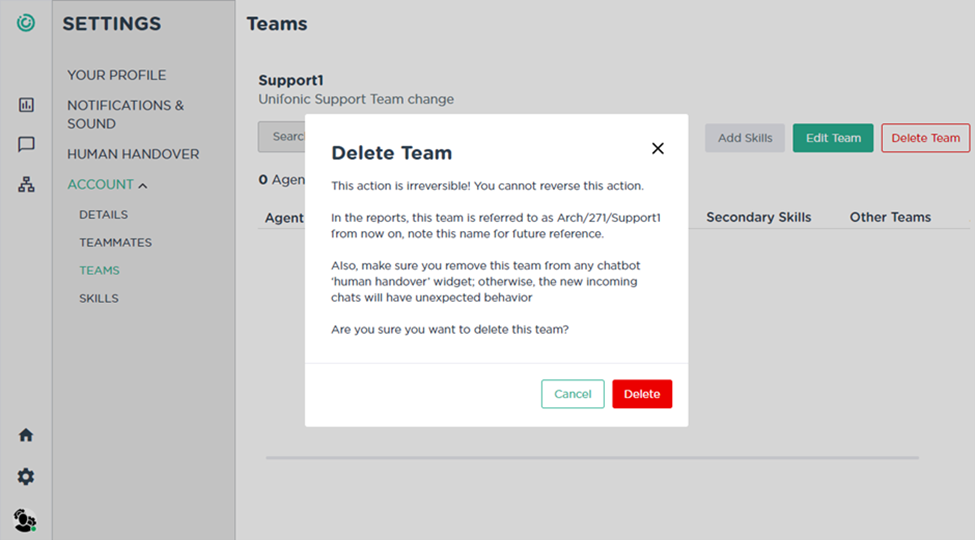
Task: Click the Support1 team name
Action: pyautogui.click(x=291, y=80)
